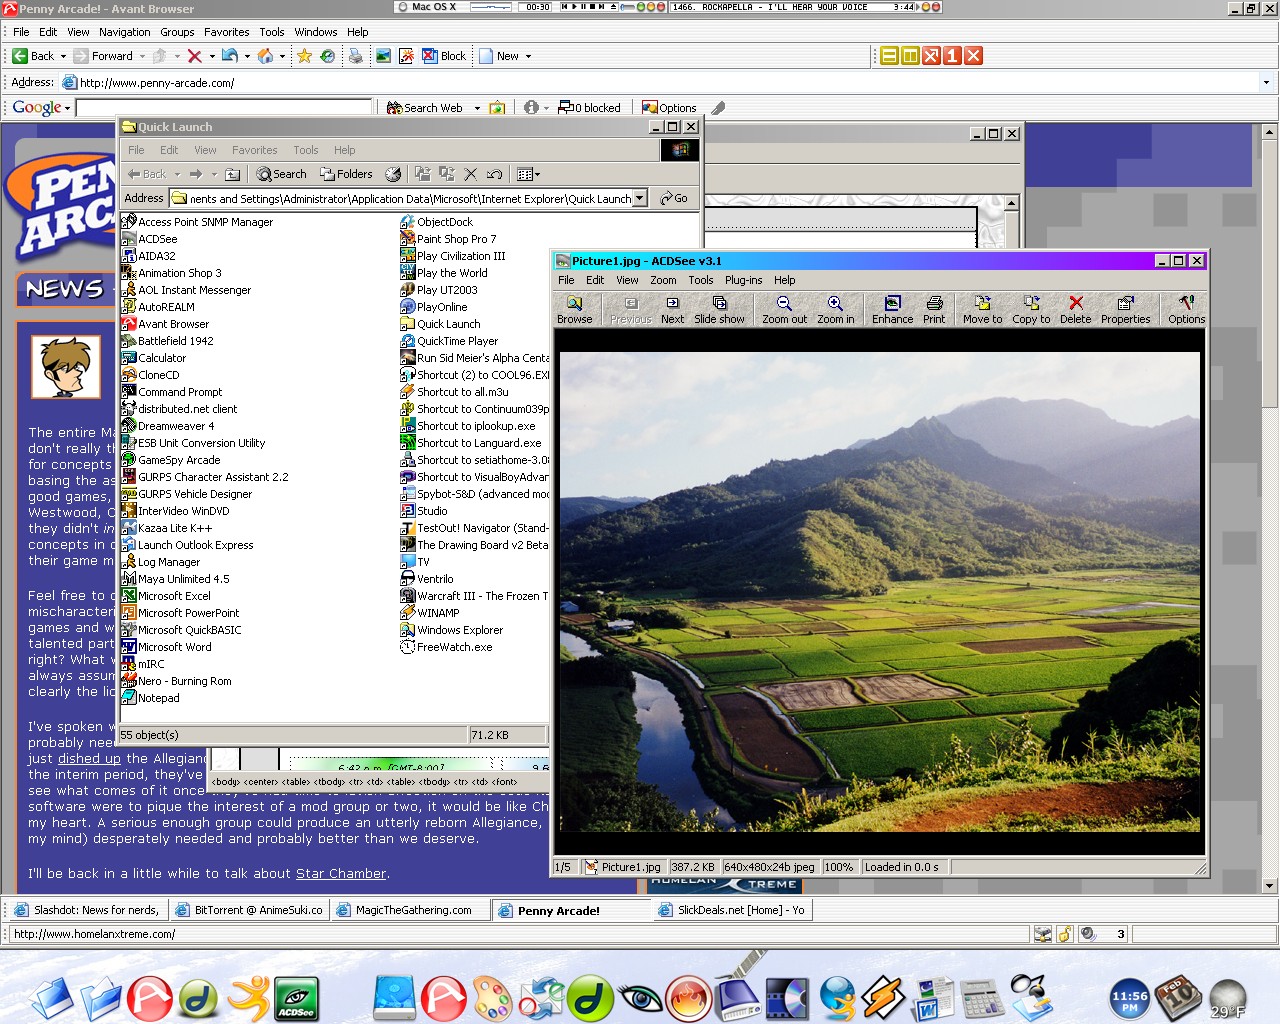The width and height of the screenshot is (1280, 1024).
Task: Click Penny Arcade page scrollbar down arrow
Action: coord(1270,886)
